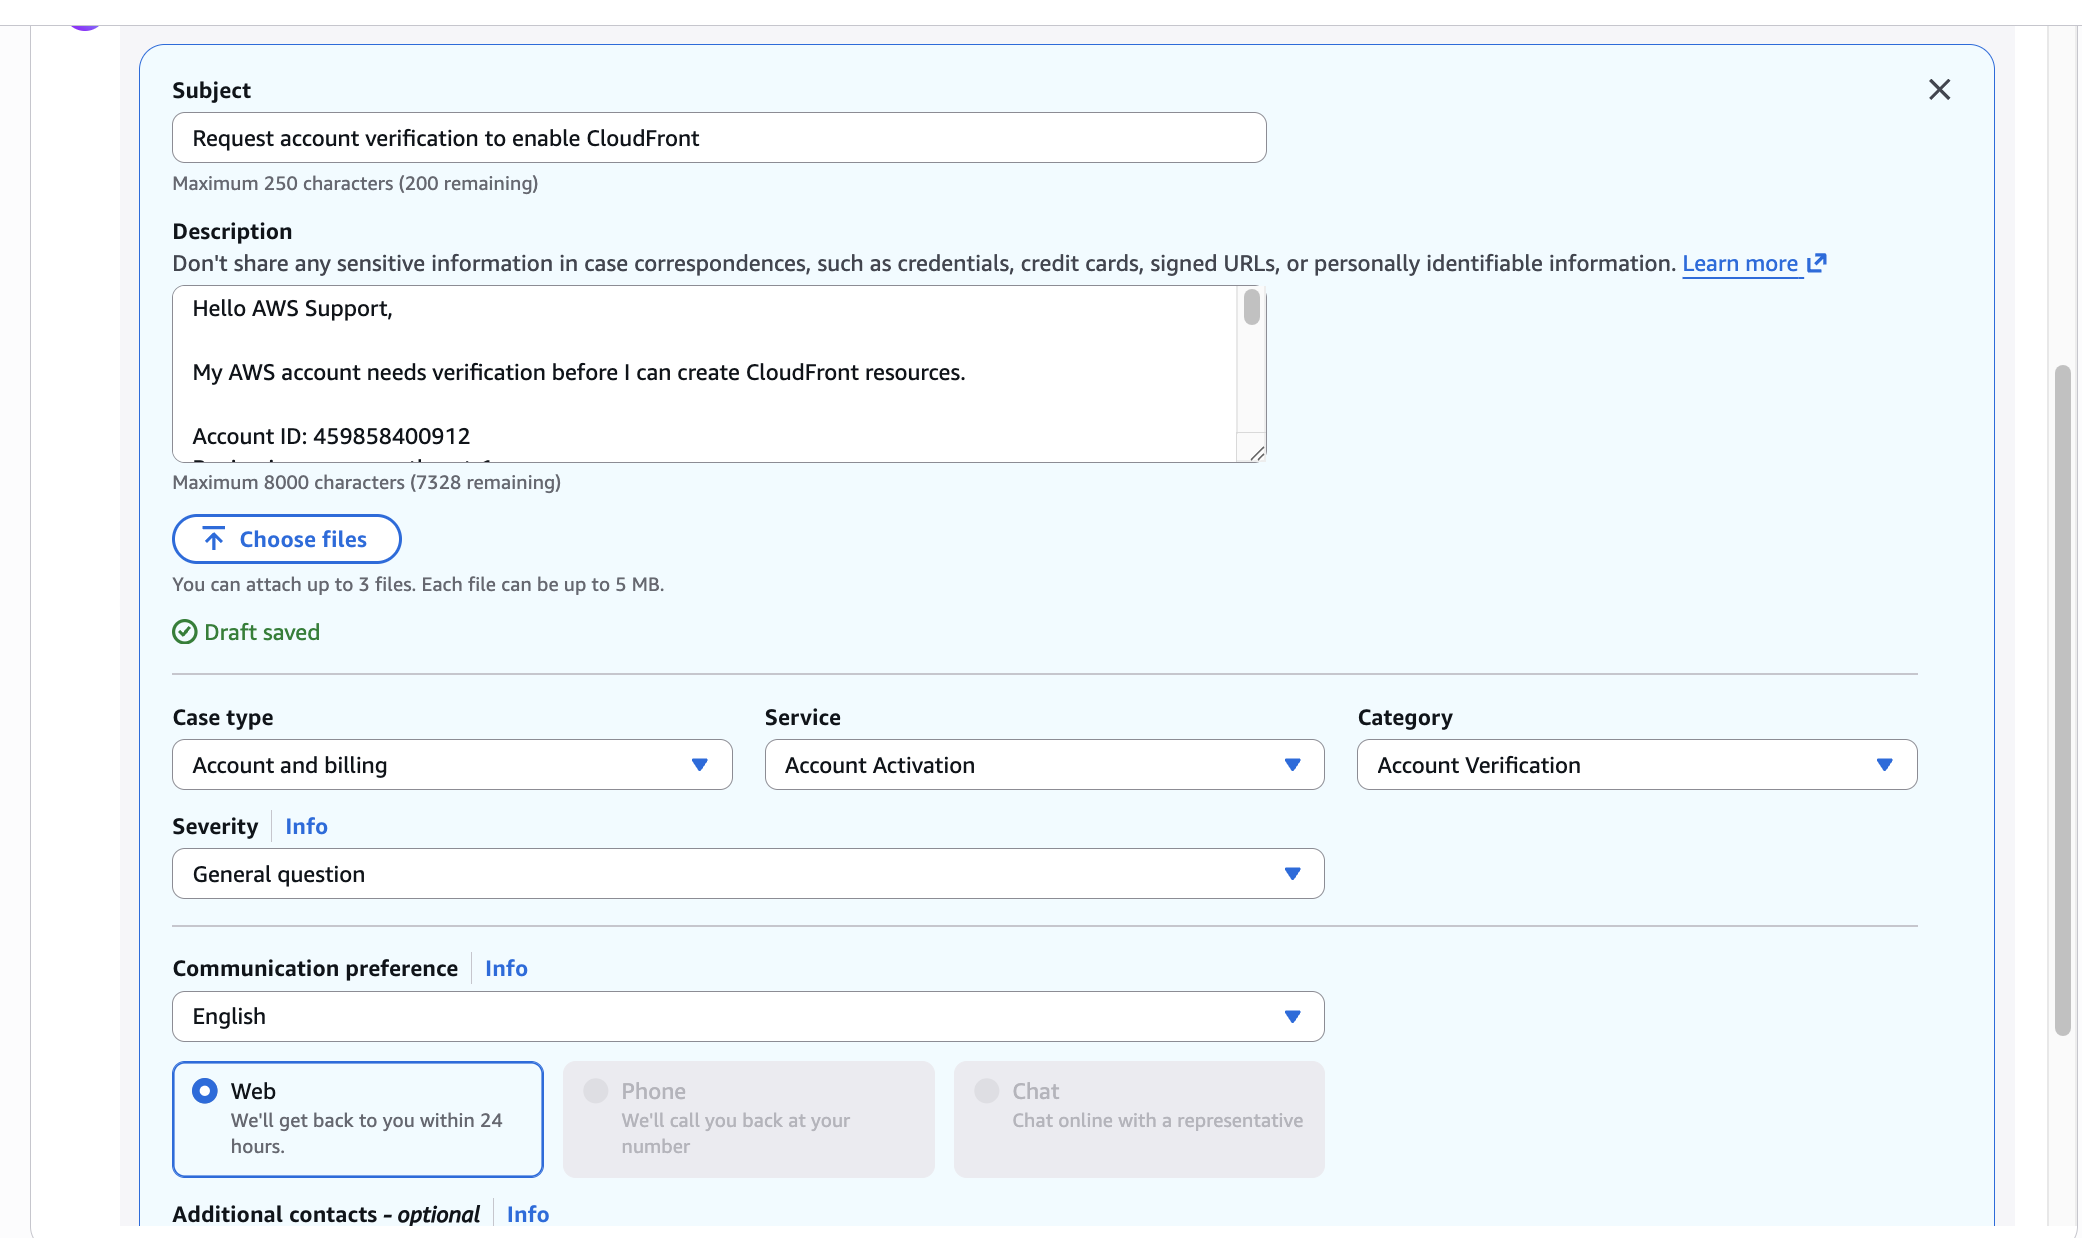2082x1238 pixels.
Task: Open the Case type dropdown
Action: 452,765
